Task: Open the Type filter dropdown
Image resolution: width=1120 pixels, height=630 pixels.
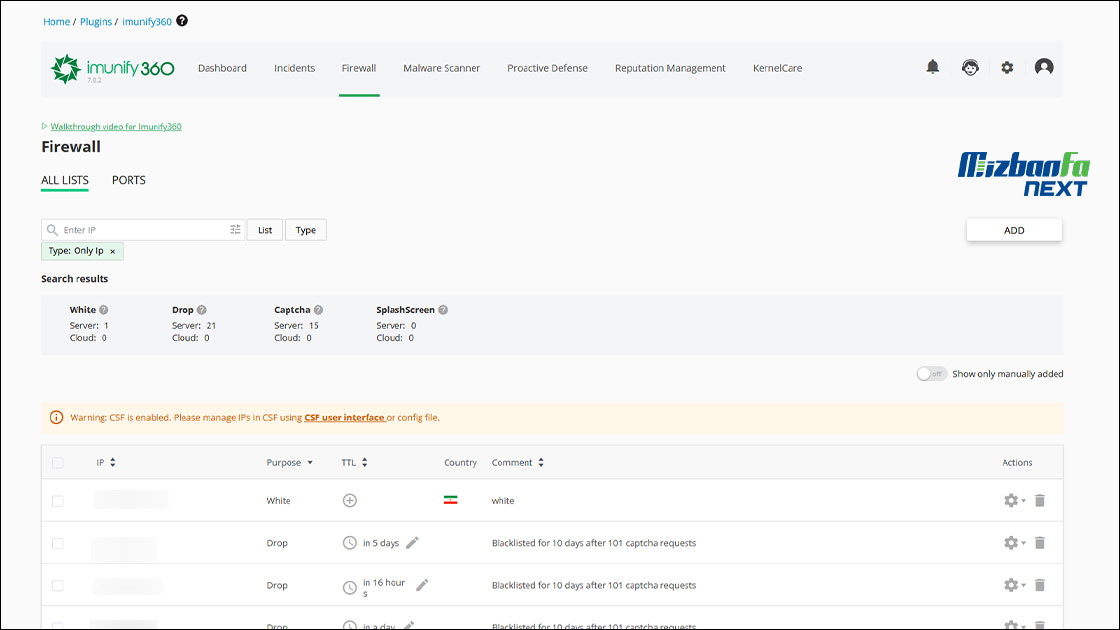Action: tap(306, 230)
